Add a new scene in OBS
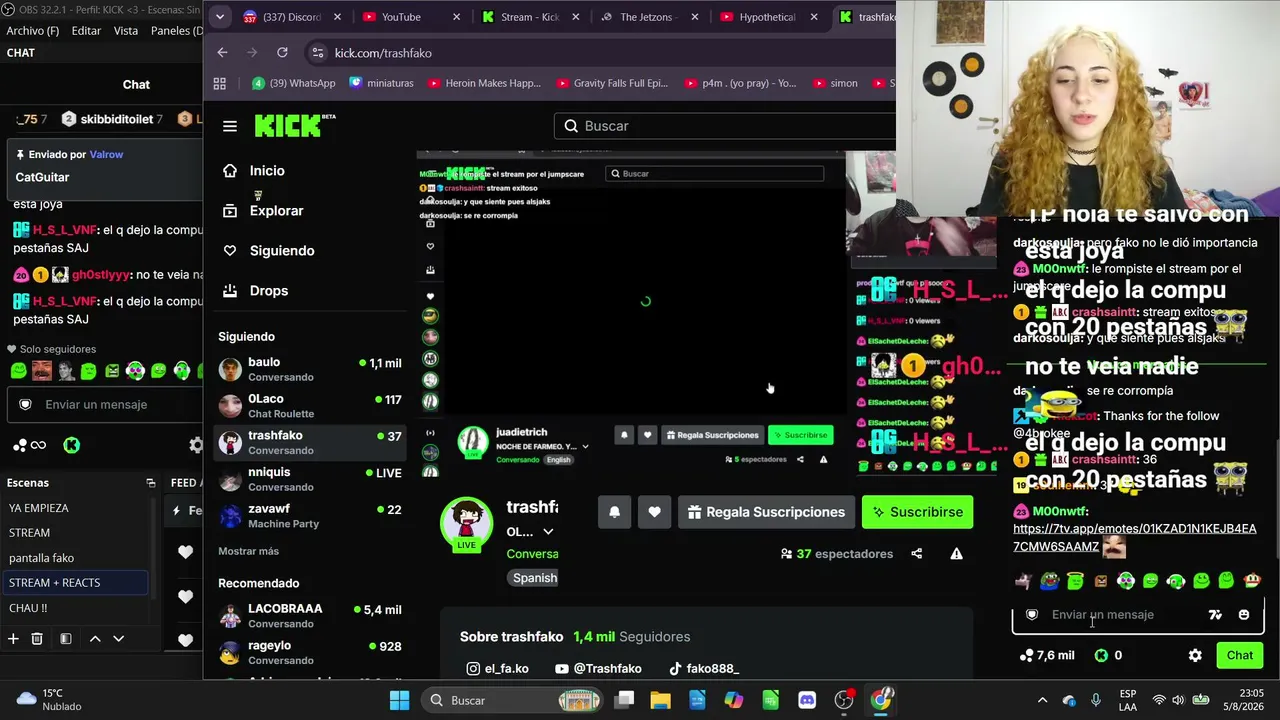Image resolution: width=1280 pixels, height=720 pixels. [13, 639]
